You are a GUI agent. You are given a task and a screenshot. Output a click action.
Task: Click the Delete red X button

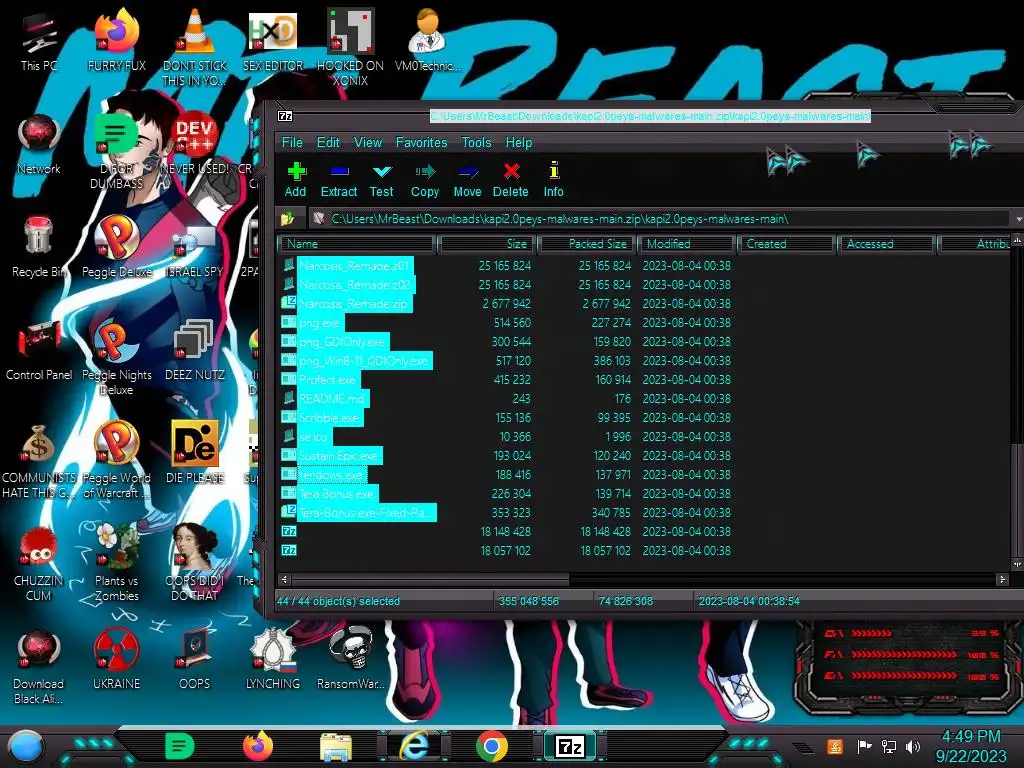click(x=511, y=180)
